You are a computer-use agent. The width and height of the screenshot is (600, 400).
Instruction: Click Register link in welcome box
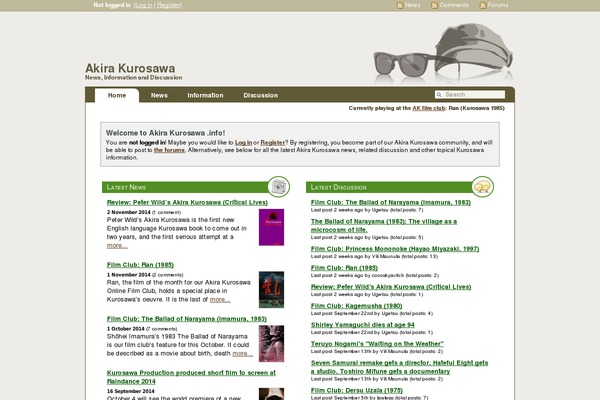tap(272, 142)
